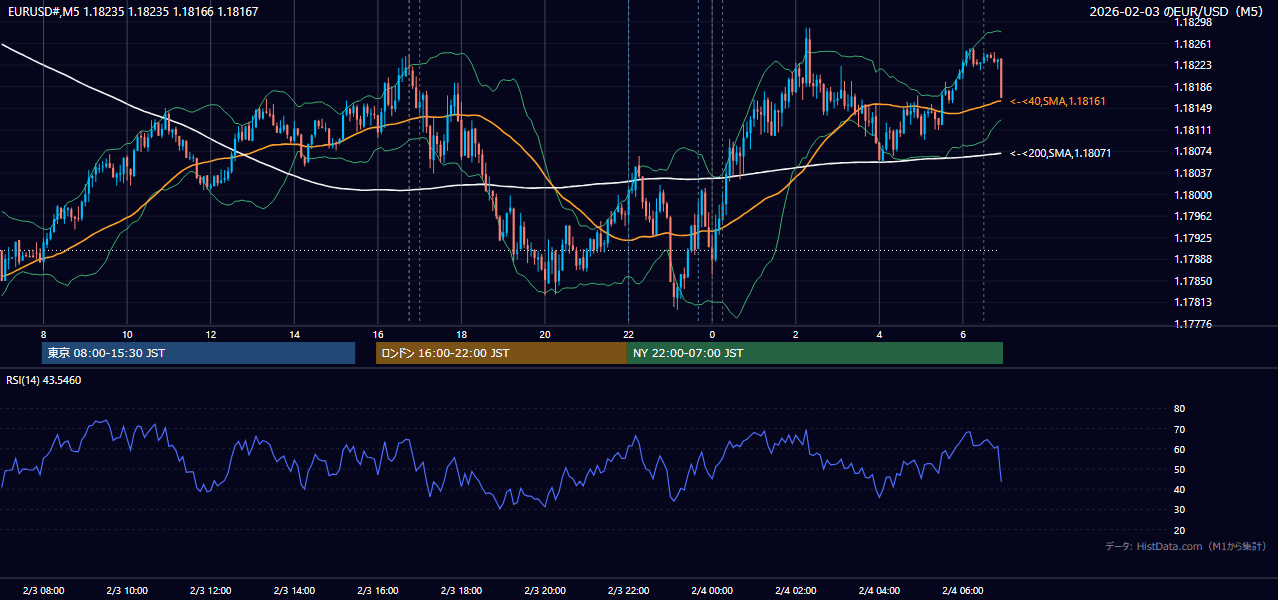Click hour tick 14 under price chart
This screenshot has height=600, width=1278.
pos(294,334)
